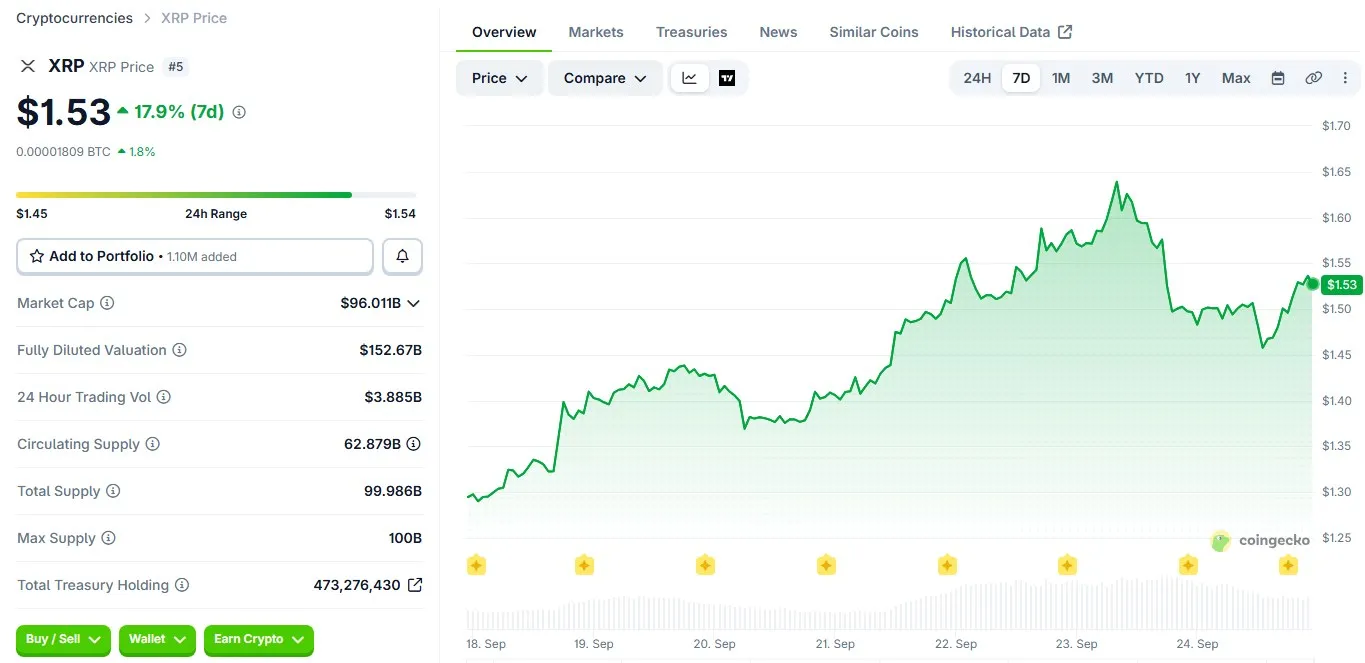Screen dimensions: 1365x663
Task: Click the volume bars under the chart
Action: (x=888, y=603)
